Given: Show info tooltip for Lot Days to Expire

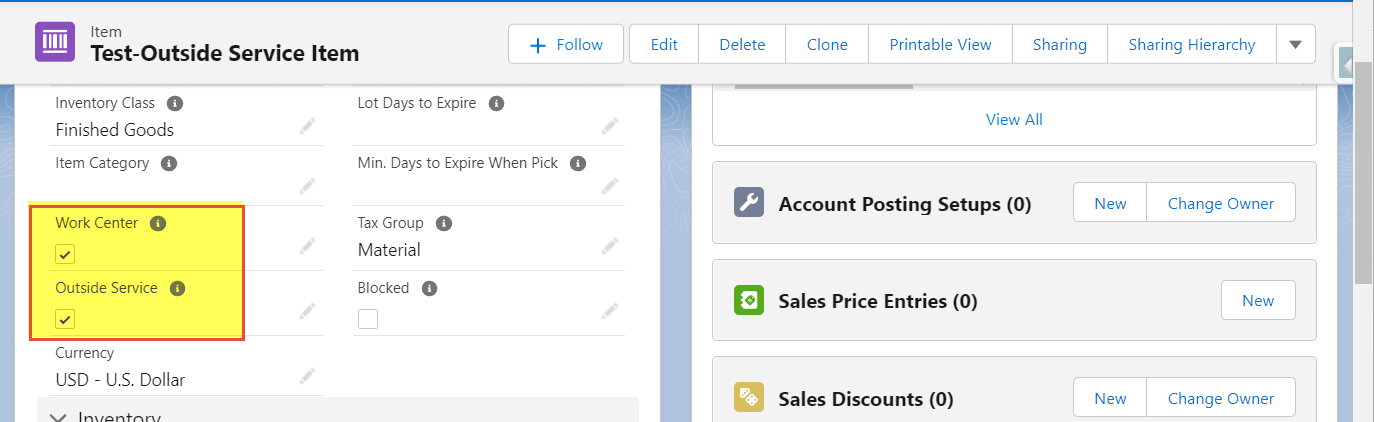Looking at the screenshot, I should (496, 103).
